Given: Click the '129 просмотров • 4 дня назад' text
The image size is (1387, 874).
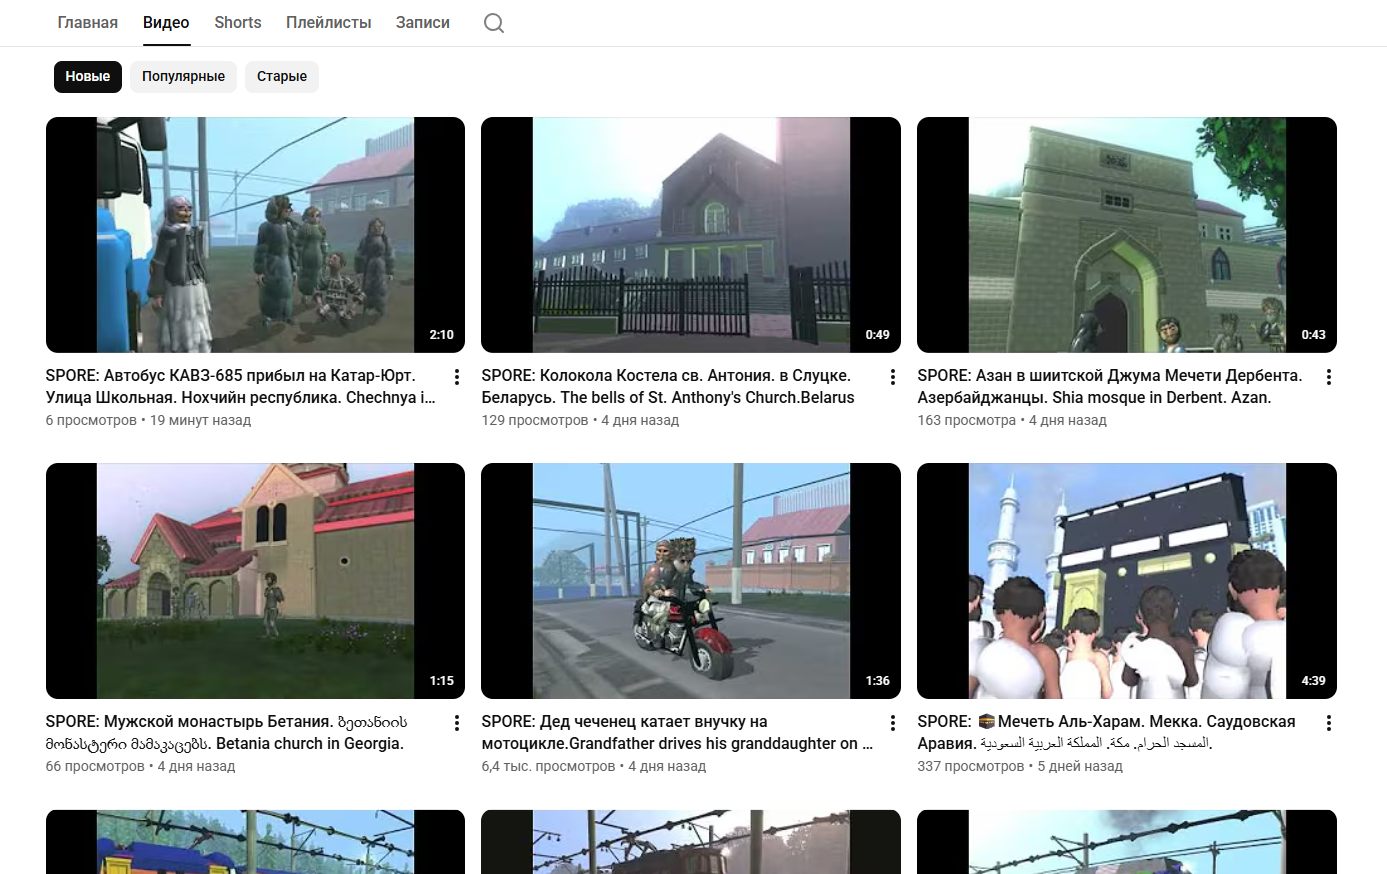Looking at the screenshot, I should (580, 420).
